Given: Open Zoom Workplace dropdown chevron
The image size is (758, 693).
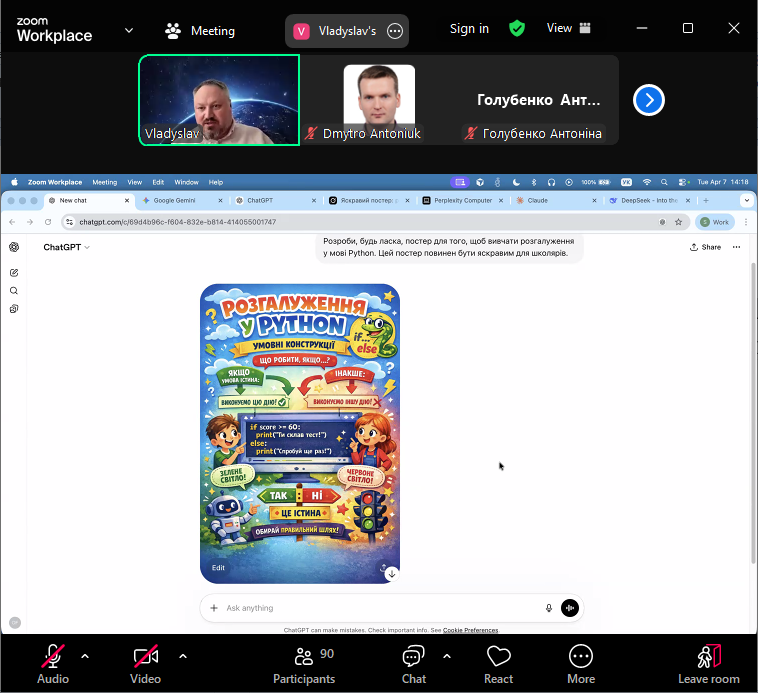Looking at the screenshot, I should click(x=129, y=31).
